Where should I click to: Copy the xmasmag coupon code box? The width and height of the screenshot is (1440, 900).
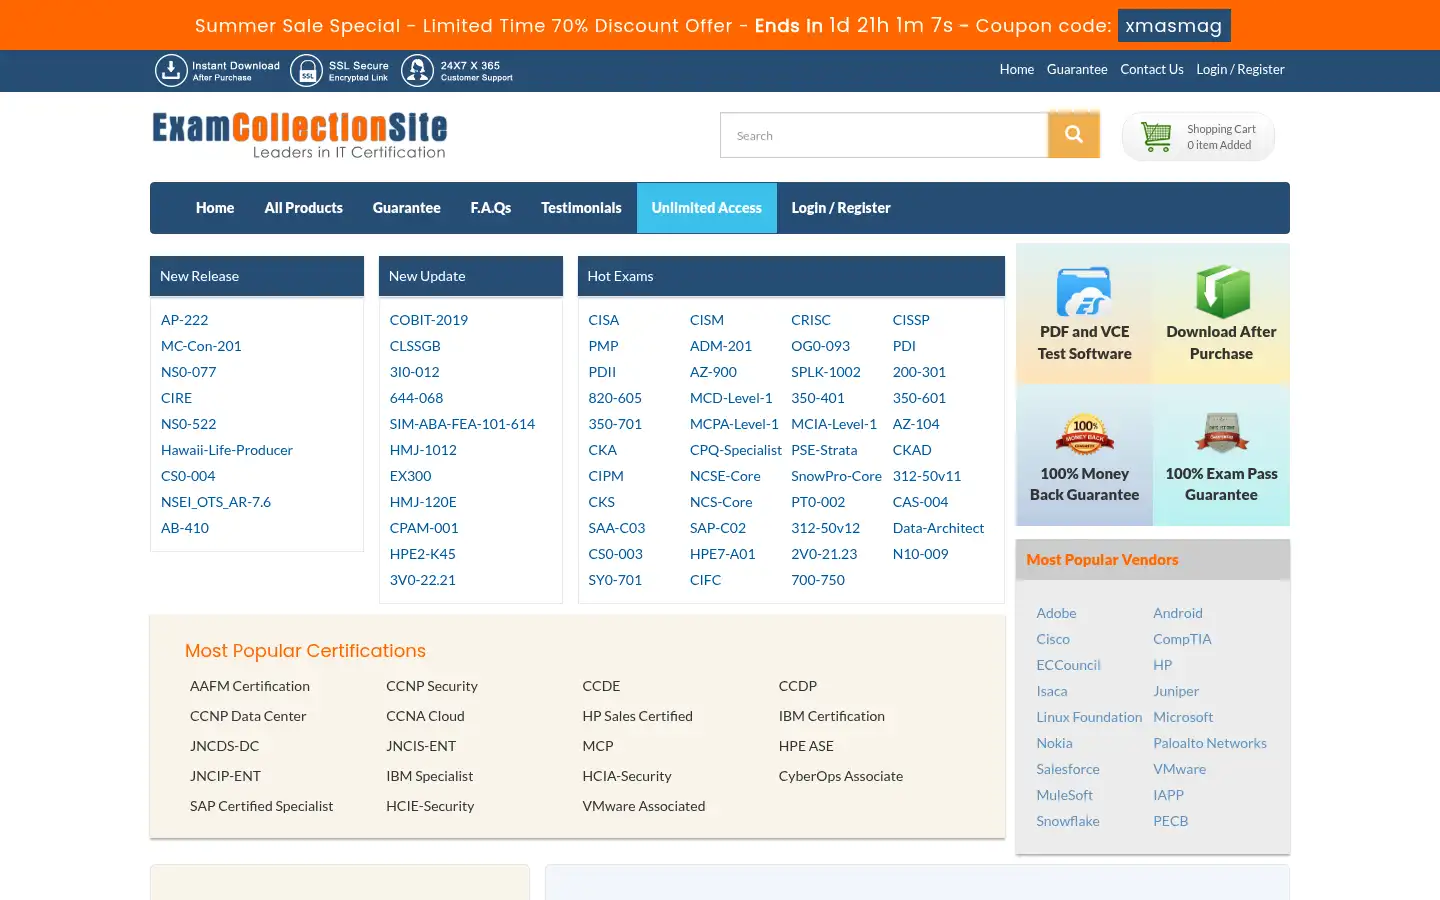coord(1174,26)
